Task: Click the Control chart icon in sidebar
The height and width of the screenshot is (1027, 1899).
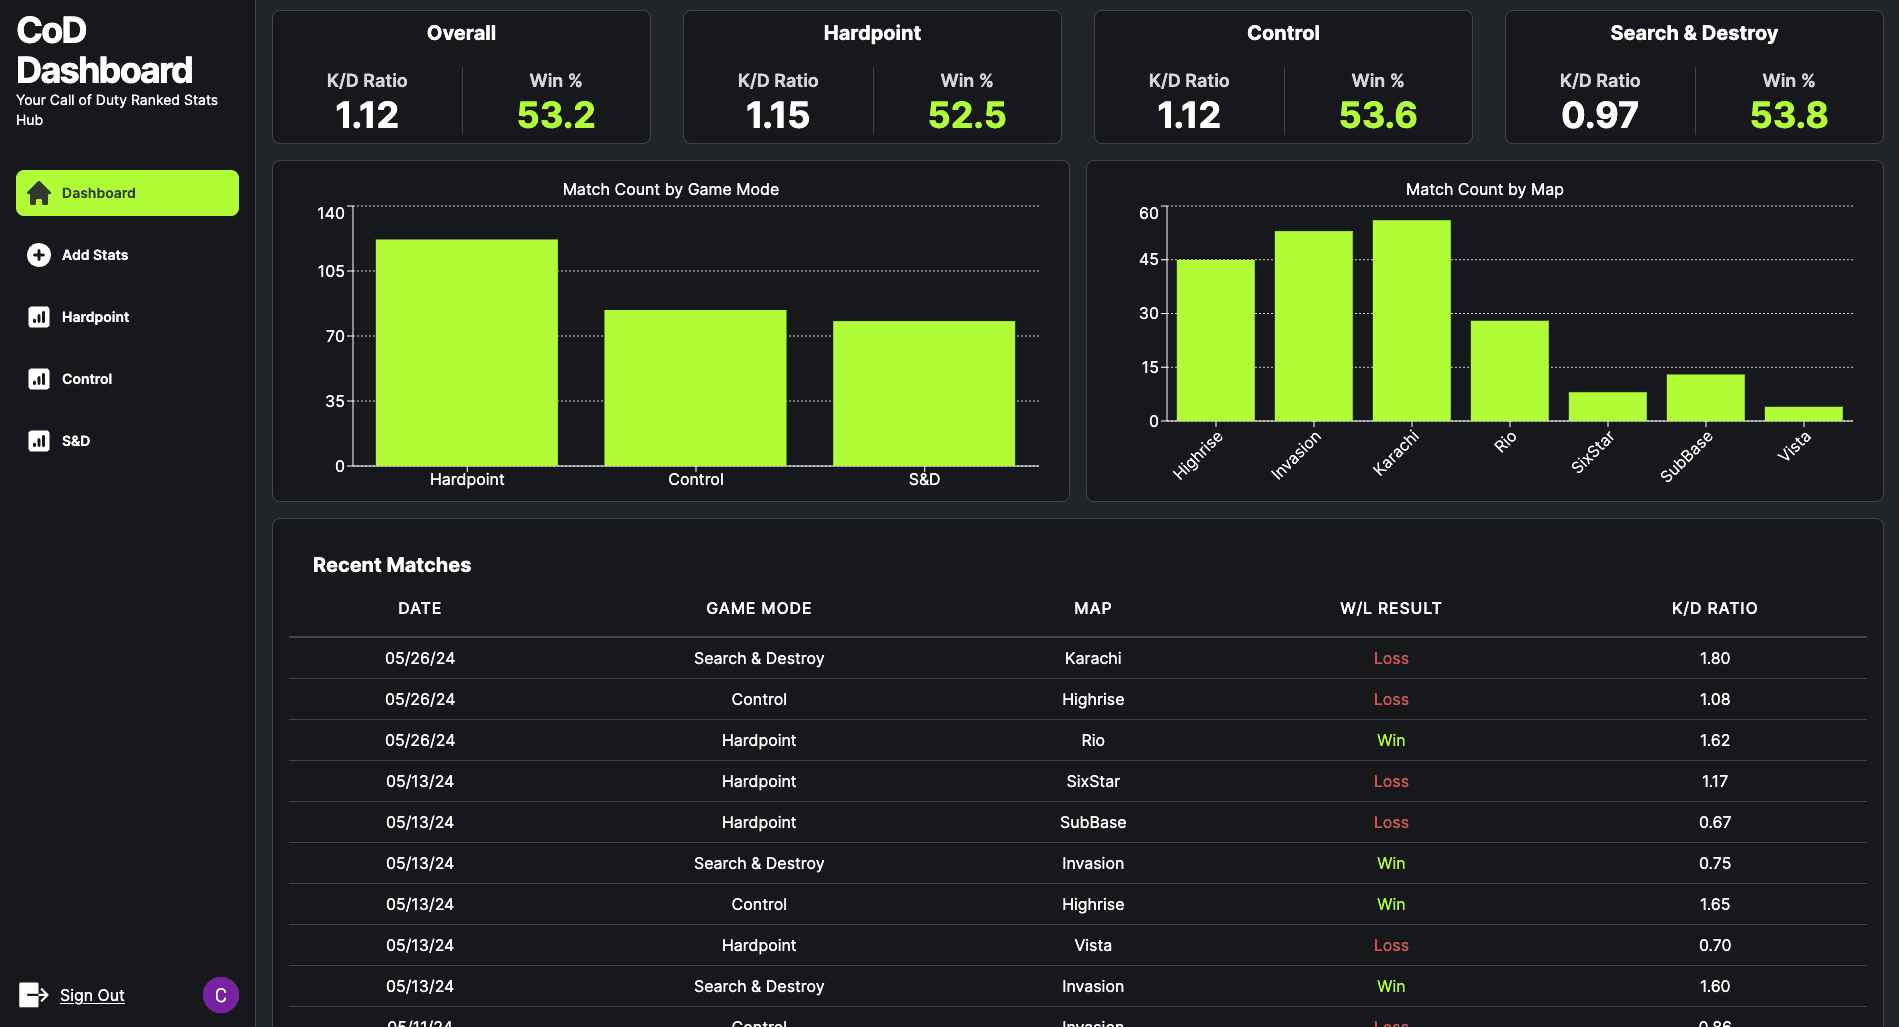Action: click(39, 379)
